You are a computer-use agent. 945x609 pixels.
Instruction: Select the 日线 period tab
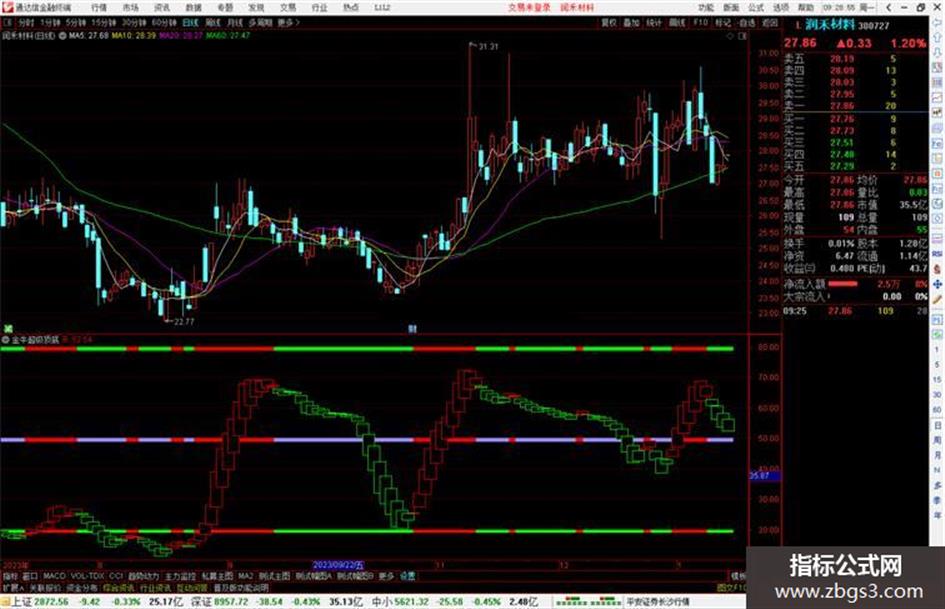click(190, 22)
